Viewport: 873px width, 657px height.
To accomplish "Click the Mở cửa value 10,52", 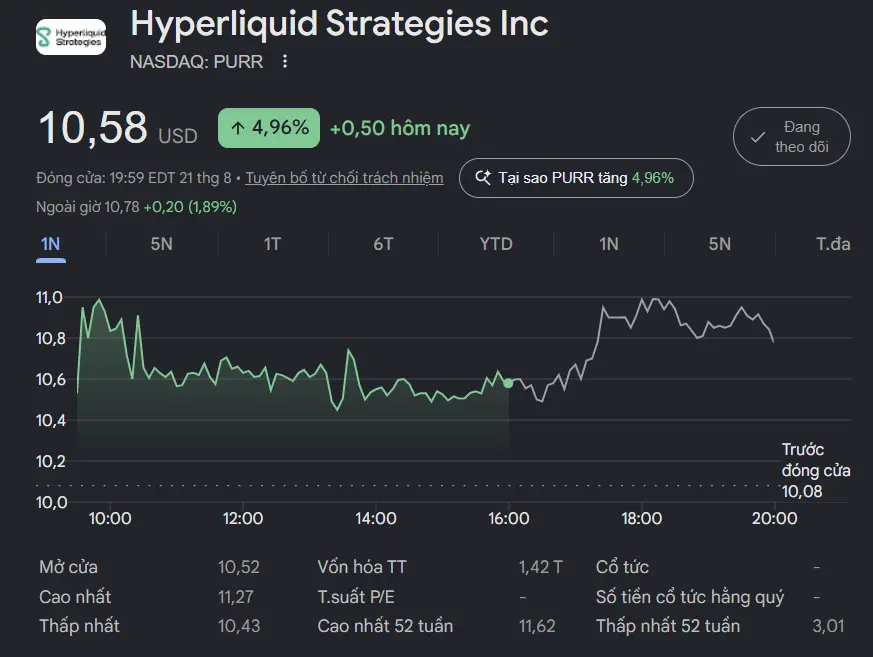I will [239, 567].
